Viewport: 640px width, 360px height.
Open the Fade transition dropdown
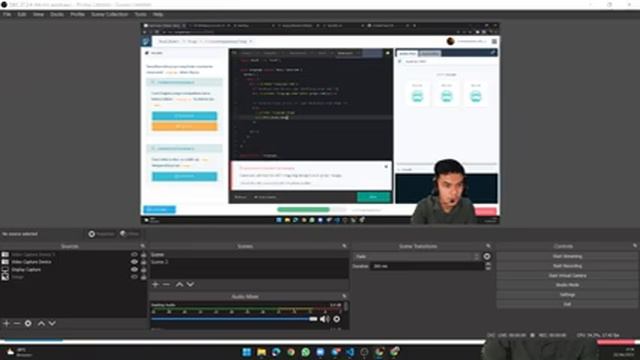[416, 257]
